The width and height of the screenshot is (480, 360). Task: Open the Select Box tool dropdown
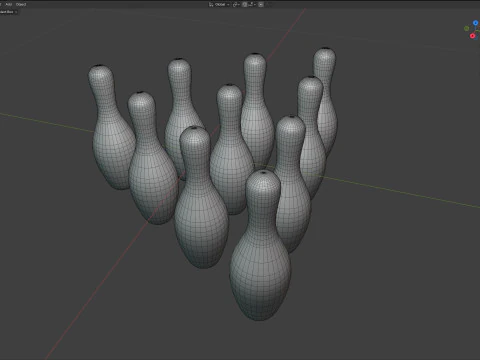pos(8,12)
